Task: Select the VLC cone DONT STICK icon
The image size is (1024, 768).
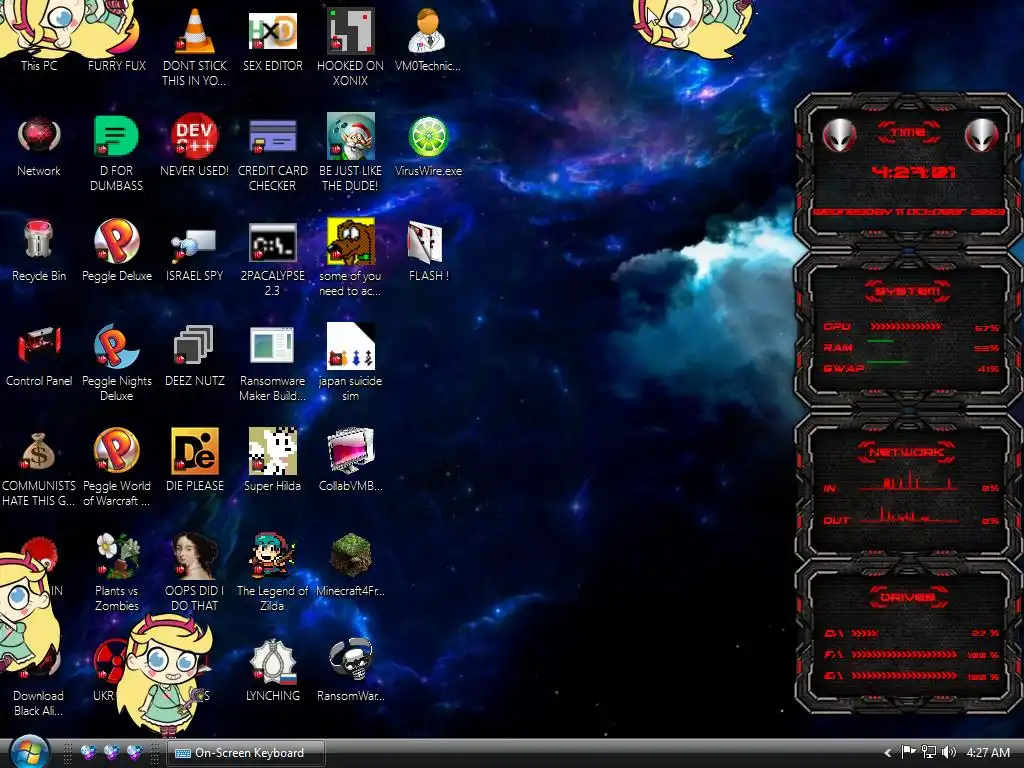Action: coord(195,31)
